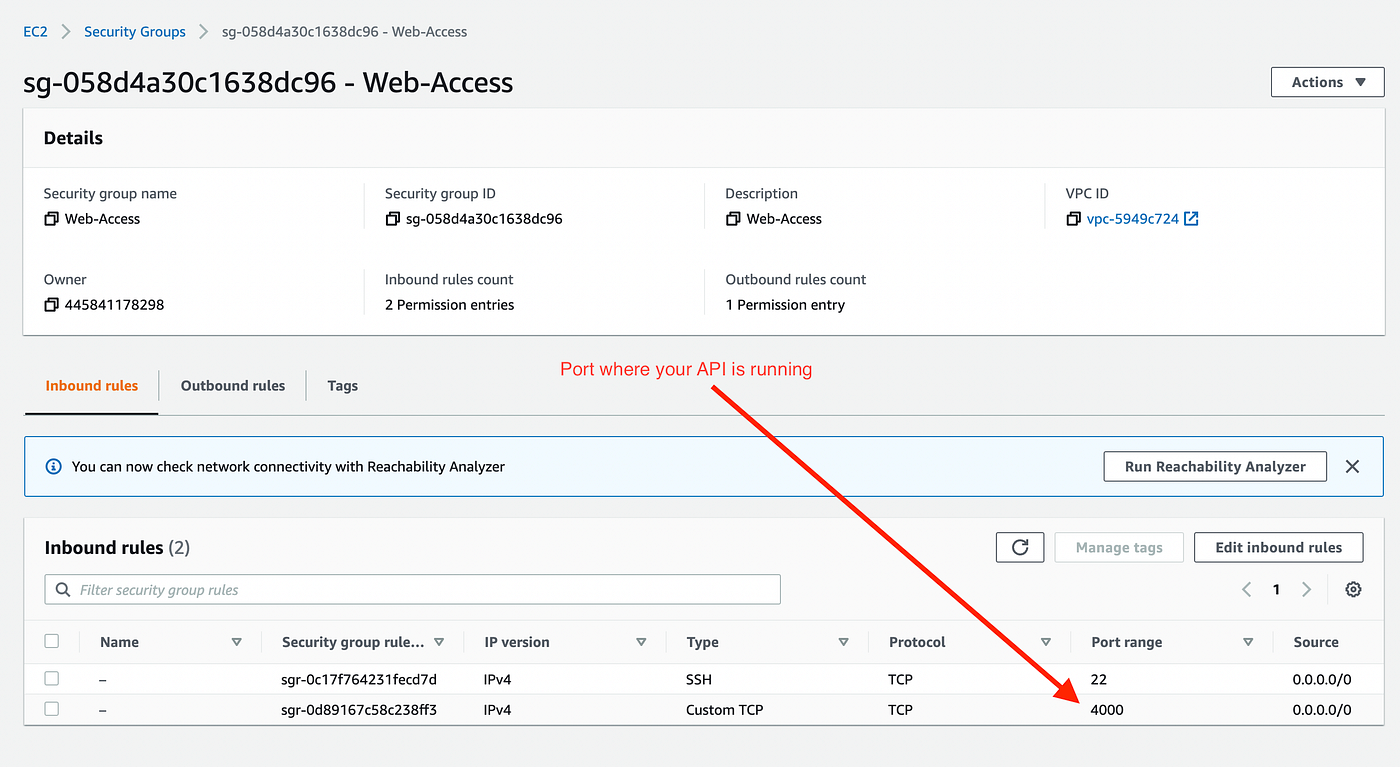Click the Source column header
The height and width of the screenshot is (767, 1400).
(1315, 642)
